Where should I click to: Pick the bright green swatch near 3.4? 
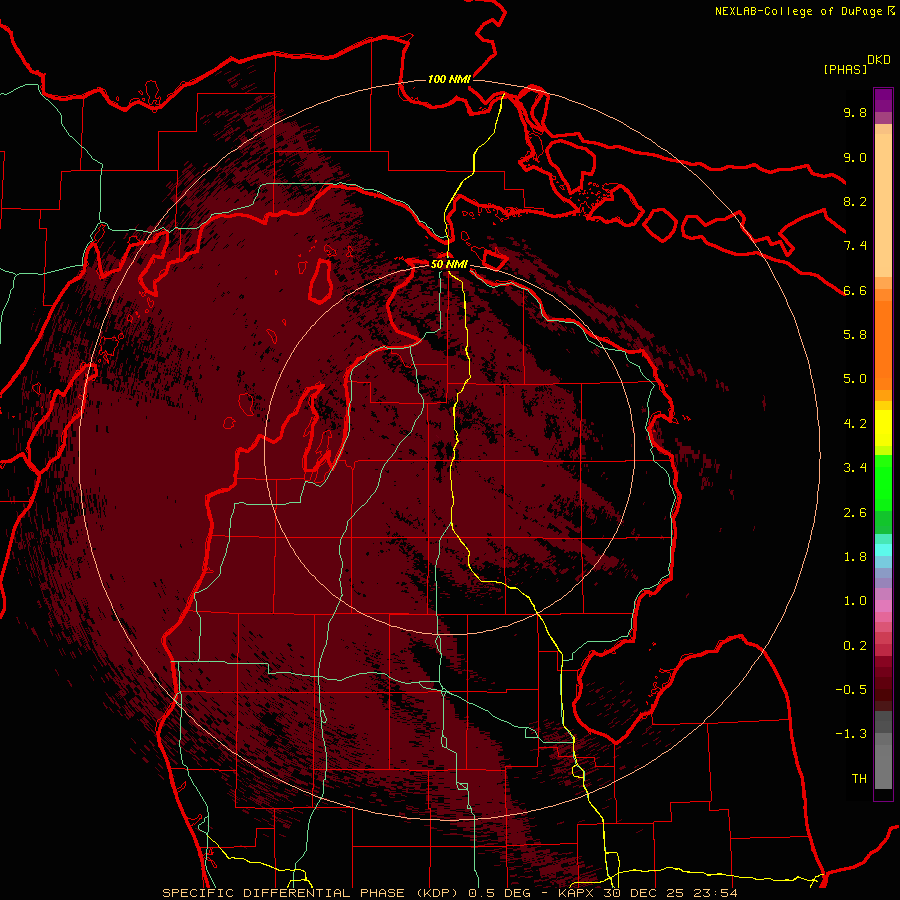tap(883, 482)
